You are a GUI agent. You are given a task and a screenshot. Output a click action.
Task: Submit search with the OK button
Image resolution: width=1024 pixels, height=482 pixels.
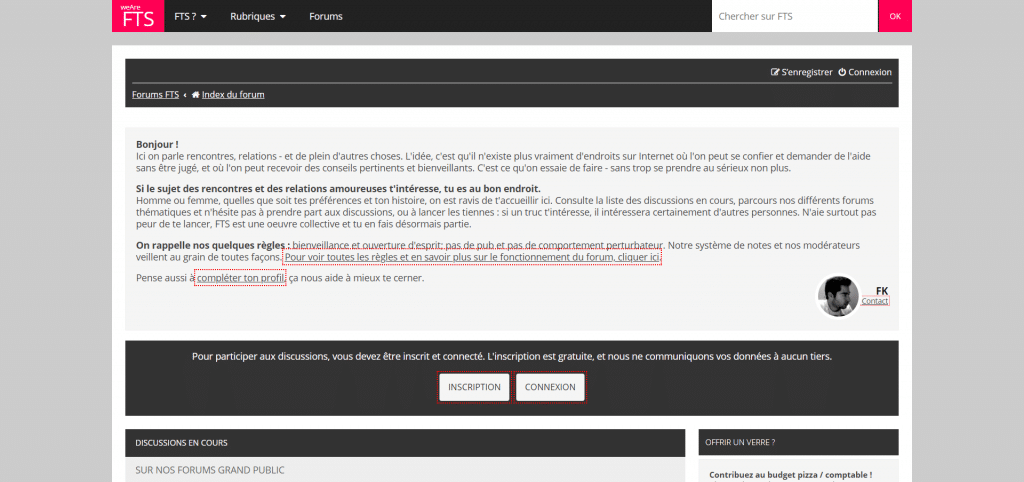(895, 16)
